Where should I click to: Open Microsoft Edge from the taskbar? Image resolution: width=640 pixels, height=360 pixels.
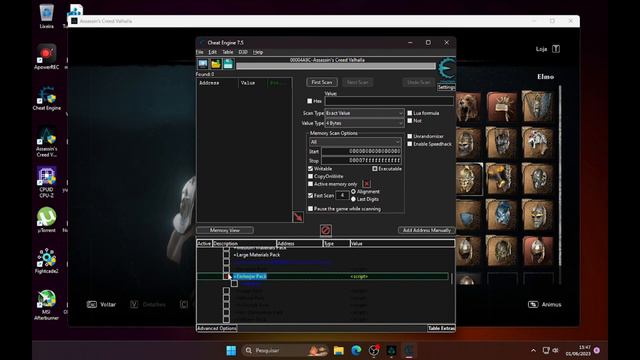[356, 351]
